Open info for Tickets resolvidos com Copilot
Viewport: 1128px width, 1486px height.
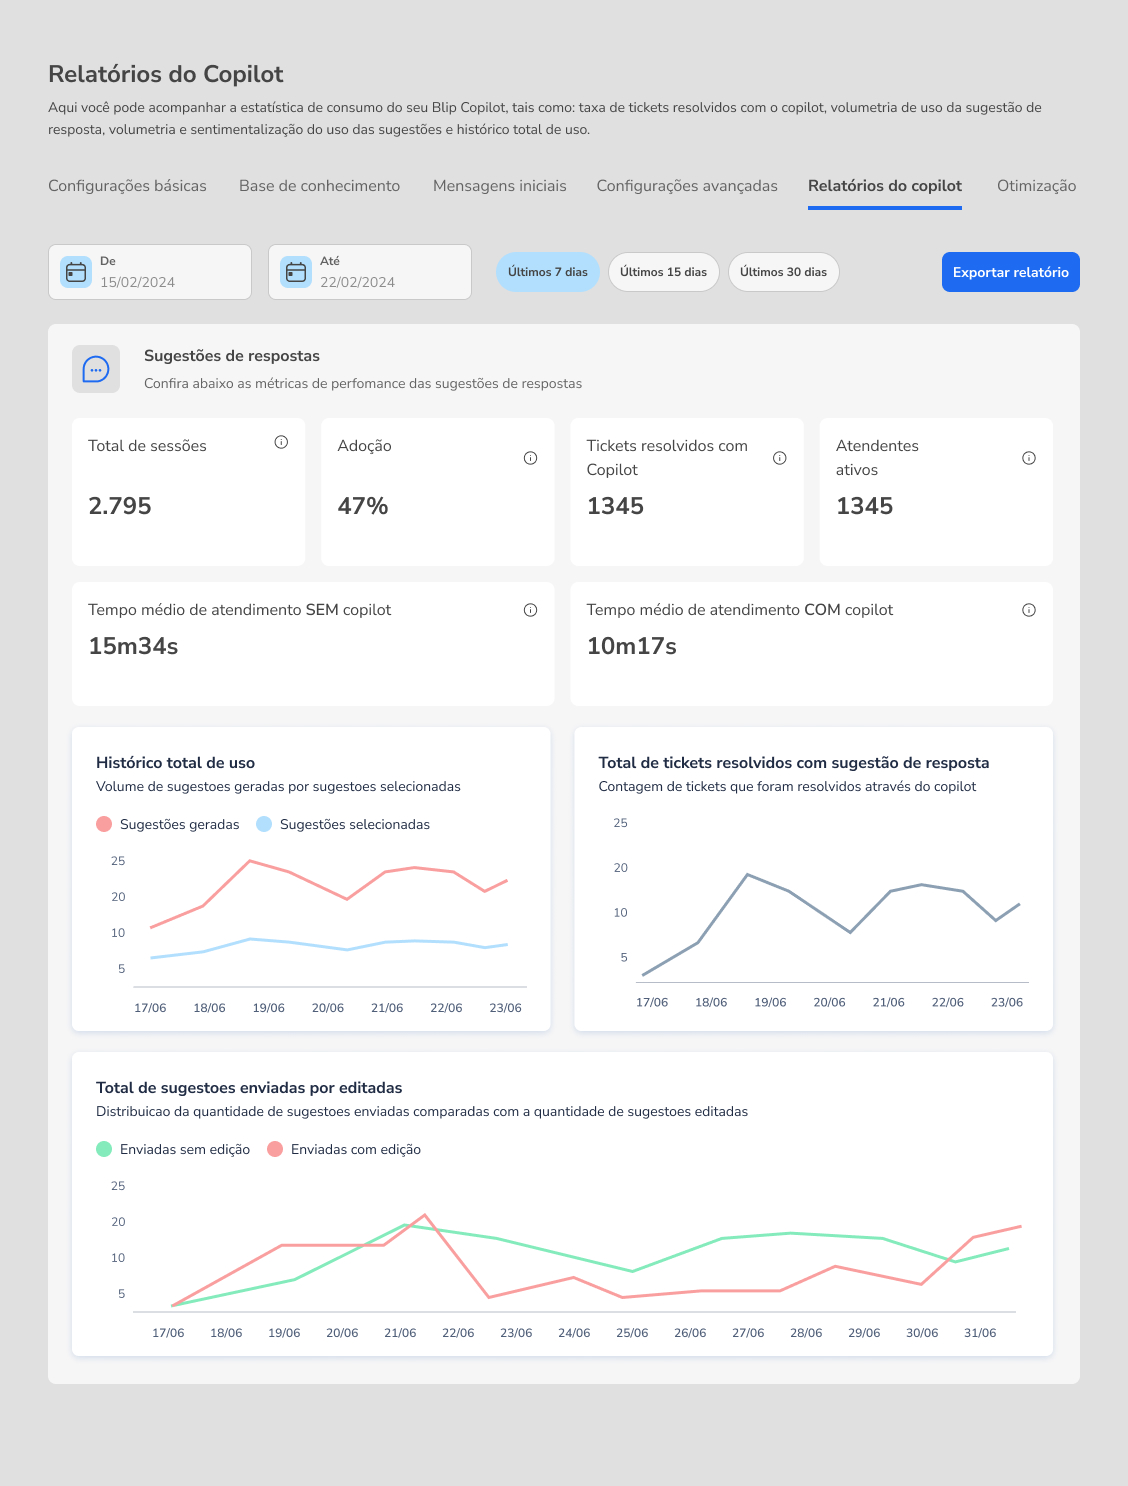(x=780, y=458)
